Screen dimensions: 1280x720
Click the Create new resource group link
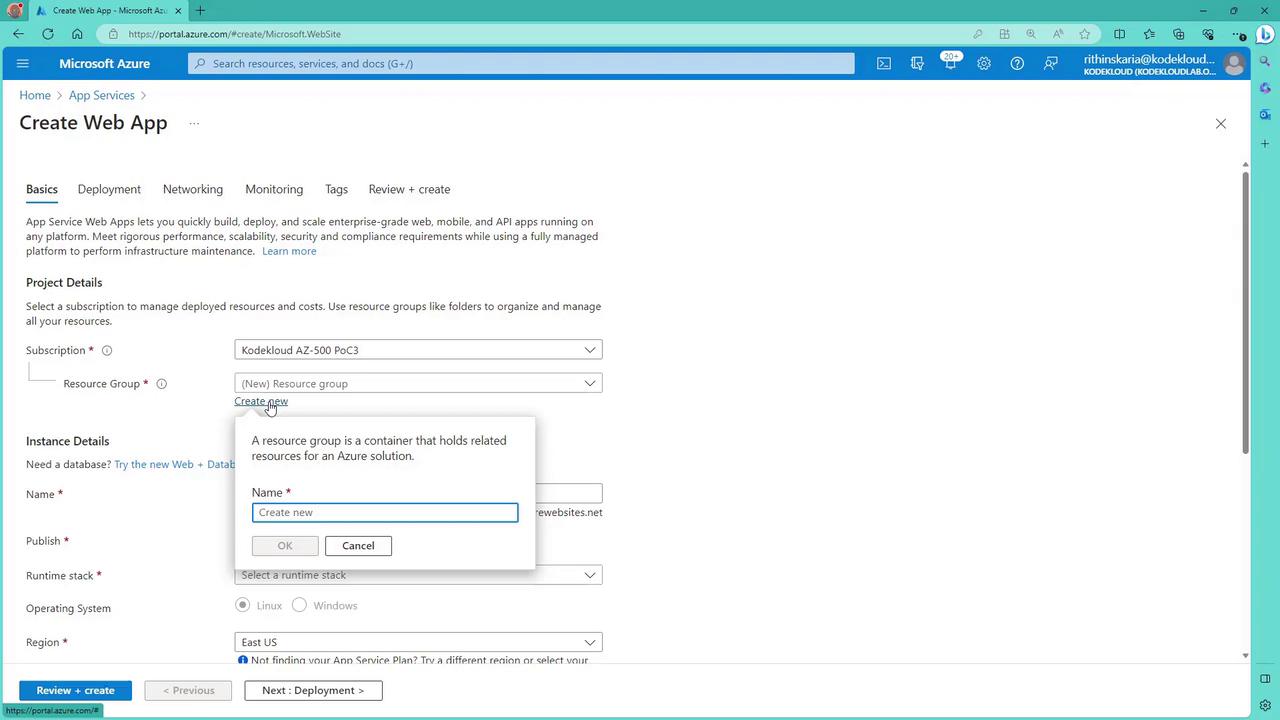(x=261, y=401)
